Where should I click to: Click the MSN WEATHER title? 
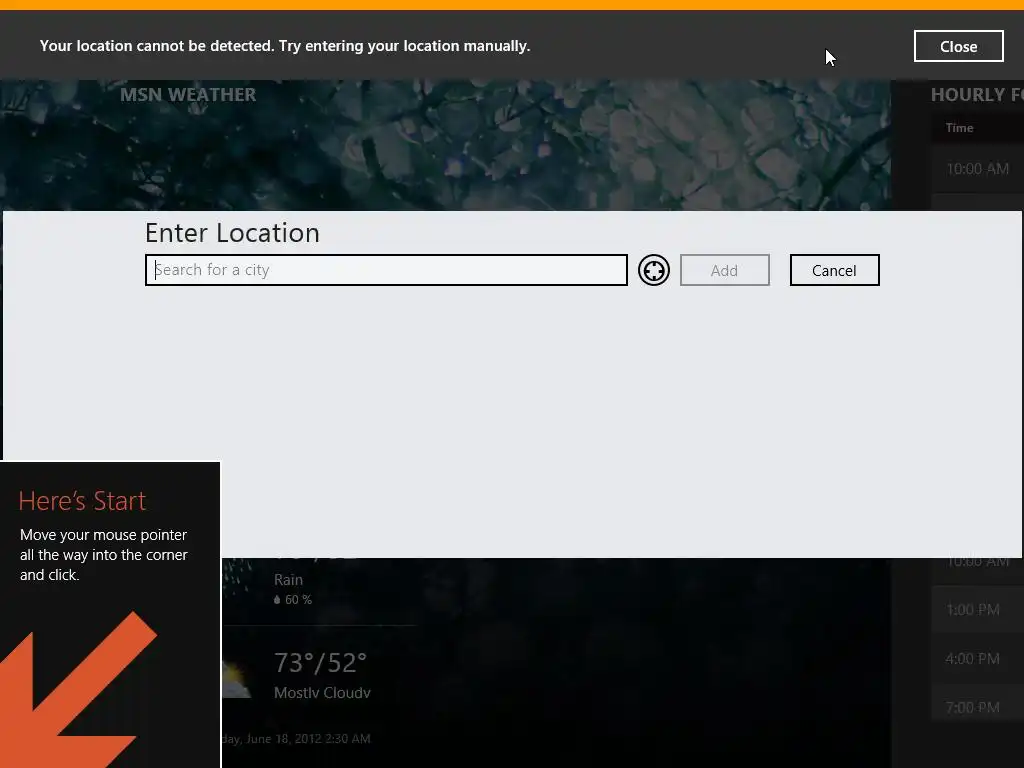[x=188, y=95]
